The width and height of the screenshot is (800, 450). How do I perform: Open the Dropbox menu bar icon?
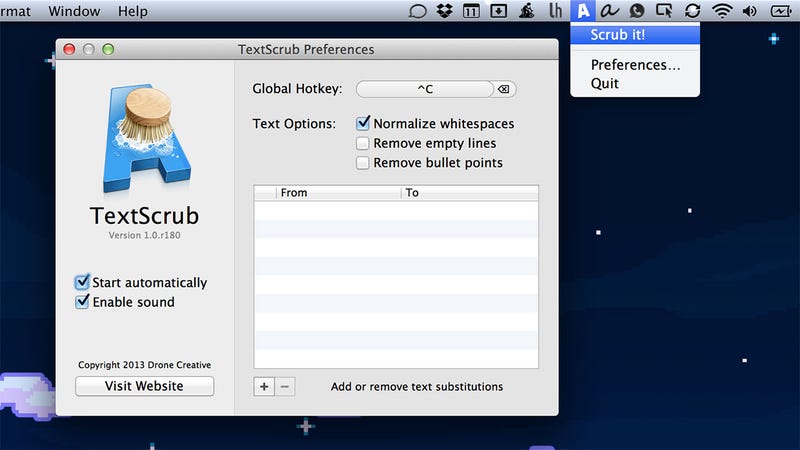pos(444,11)
